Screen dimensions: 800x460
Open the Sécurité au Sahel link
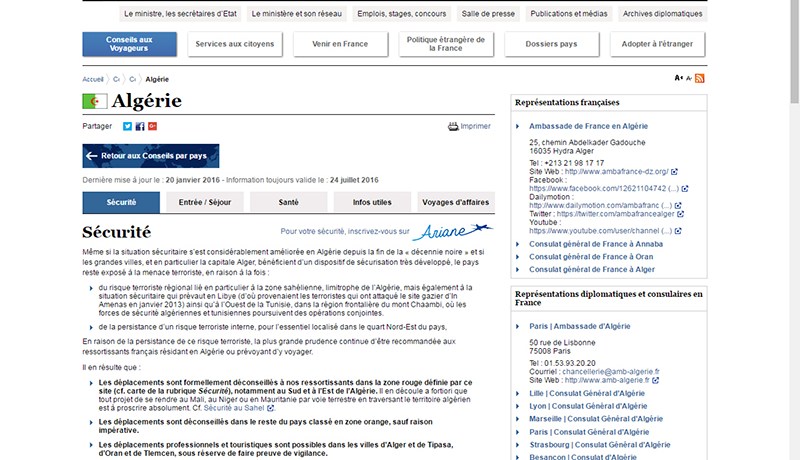point(234,408)
